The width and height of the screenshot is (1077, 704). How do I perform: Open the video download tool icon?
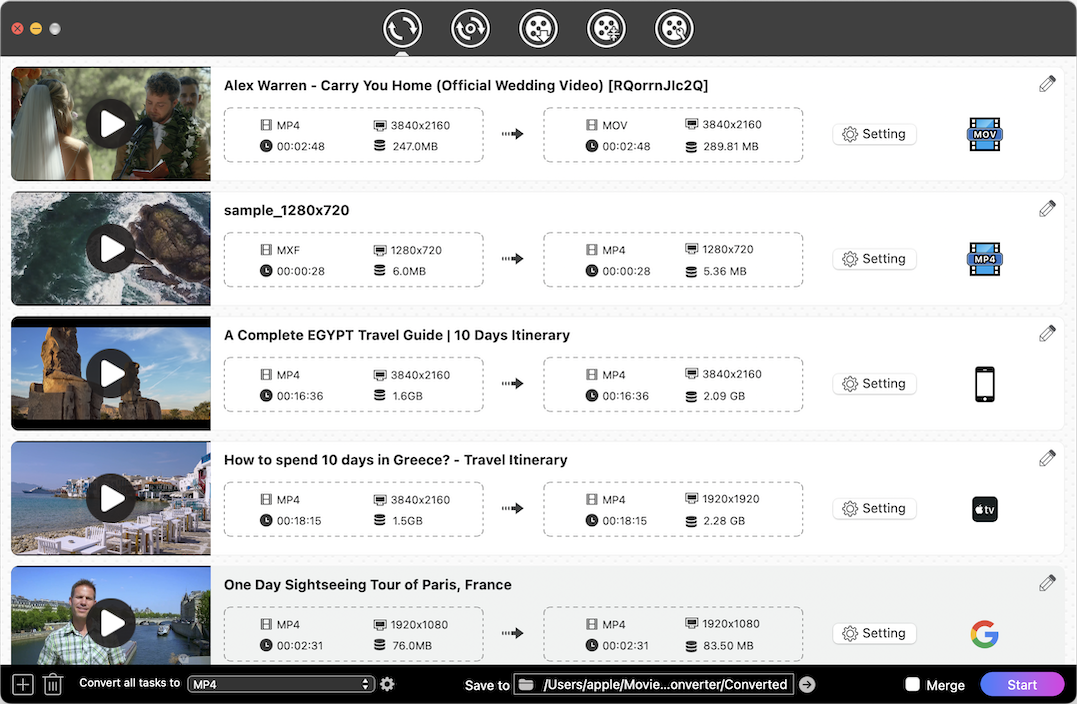tap(538, 29)
